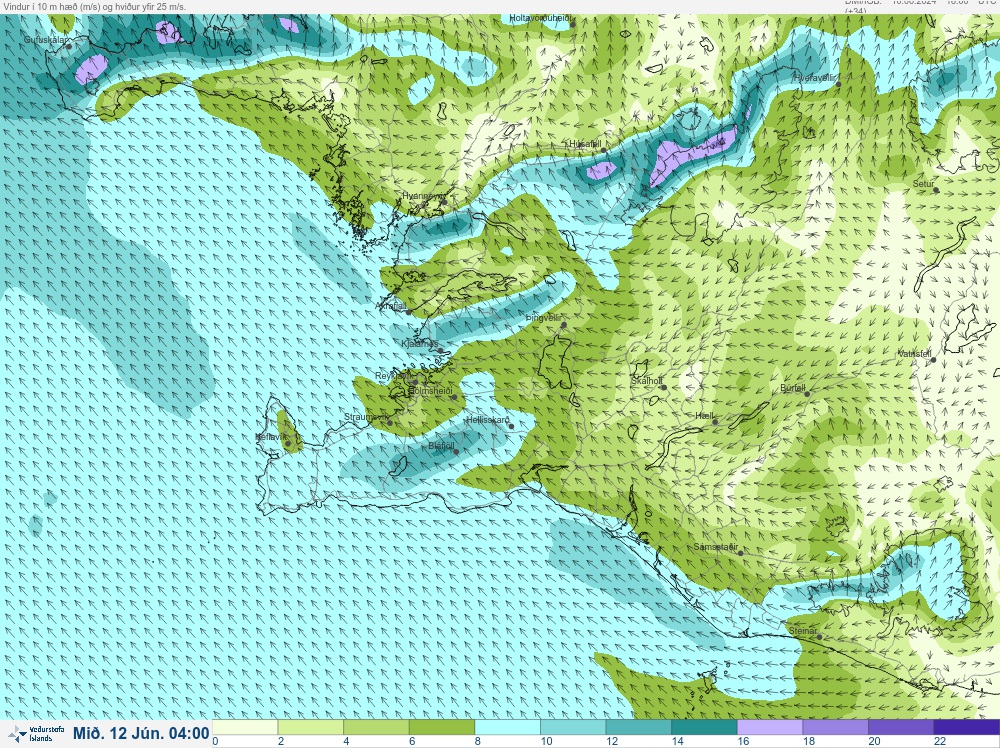Click the Hólmsheiði station marker
1000x748 pixels.
point(454,397)
